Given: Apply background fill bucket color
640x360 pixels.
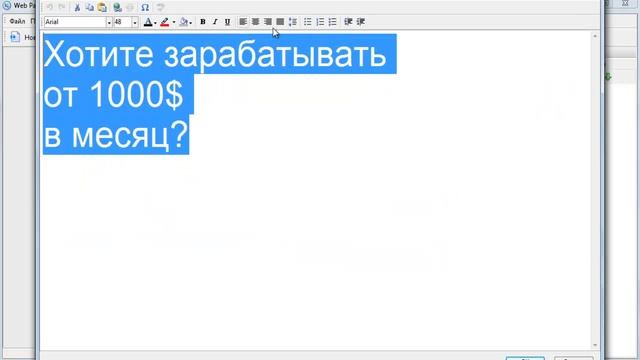Looking at the screenshot, I should 183,22.
